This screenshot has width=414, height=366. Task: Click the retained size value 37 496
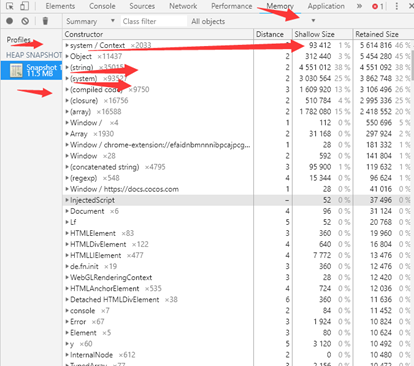(381, 200)
